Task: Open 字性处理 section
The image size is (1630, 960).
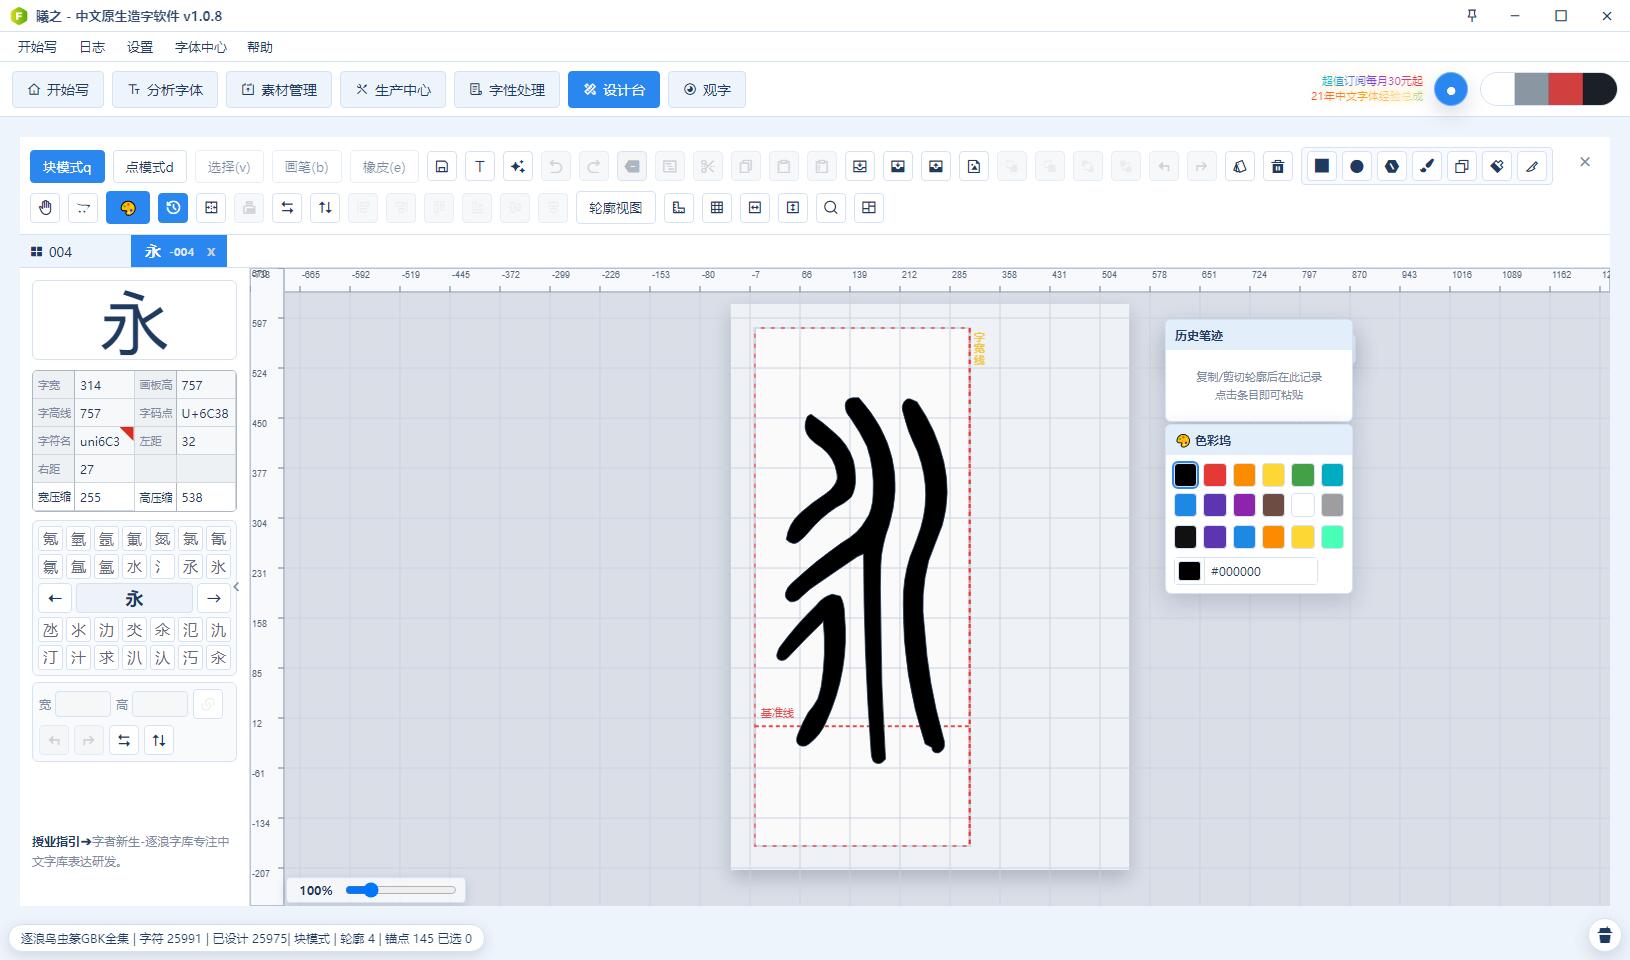Action: (507, 90)
